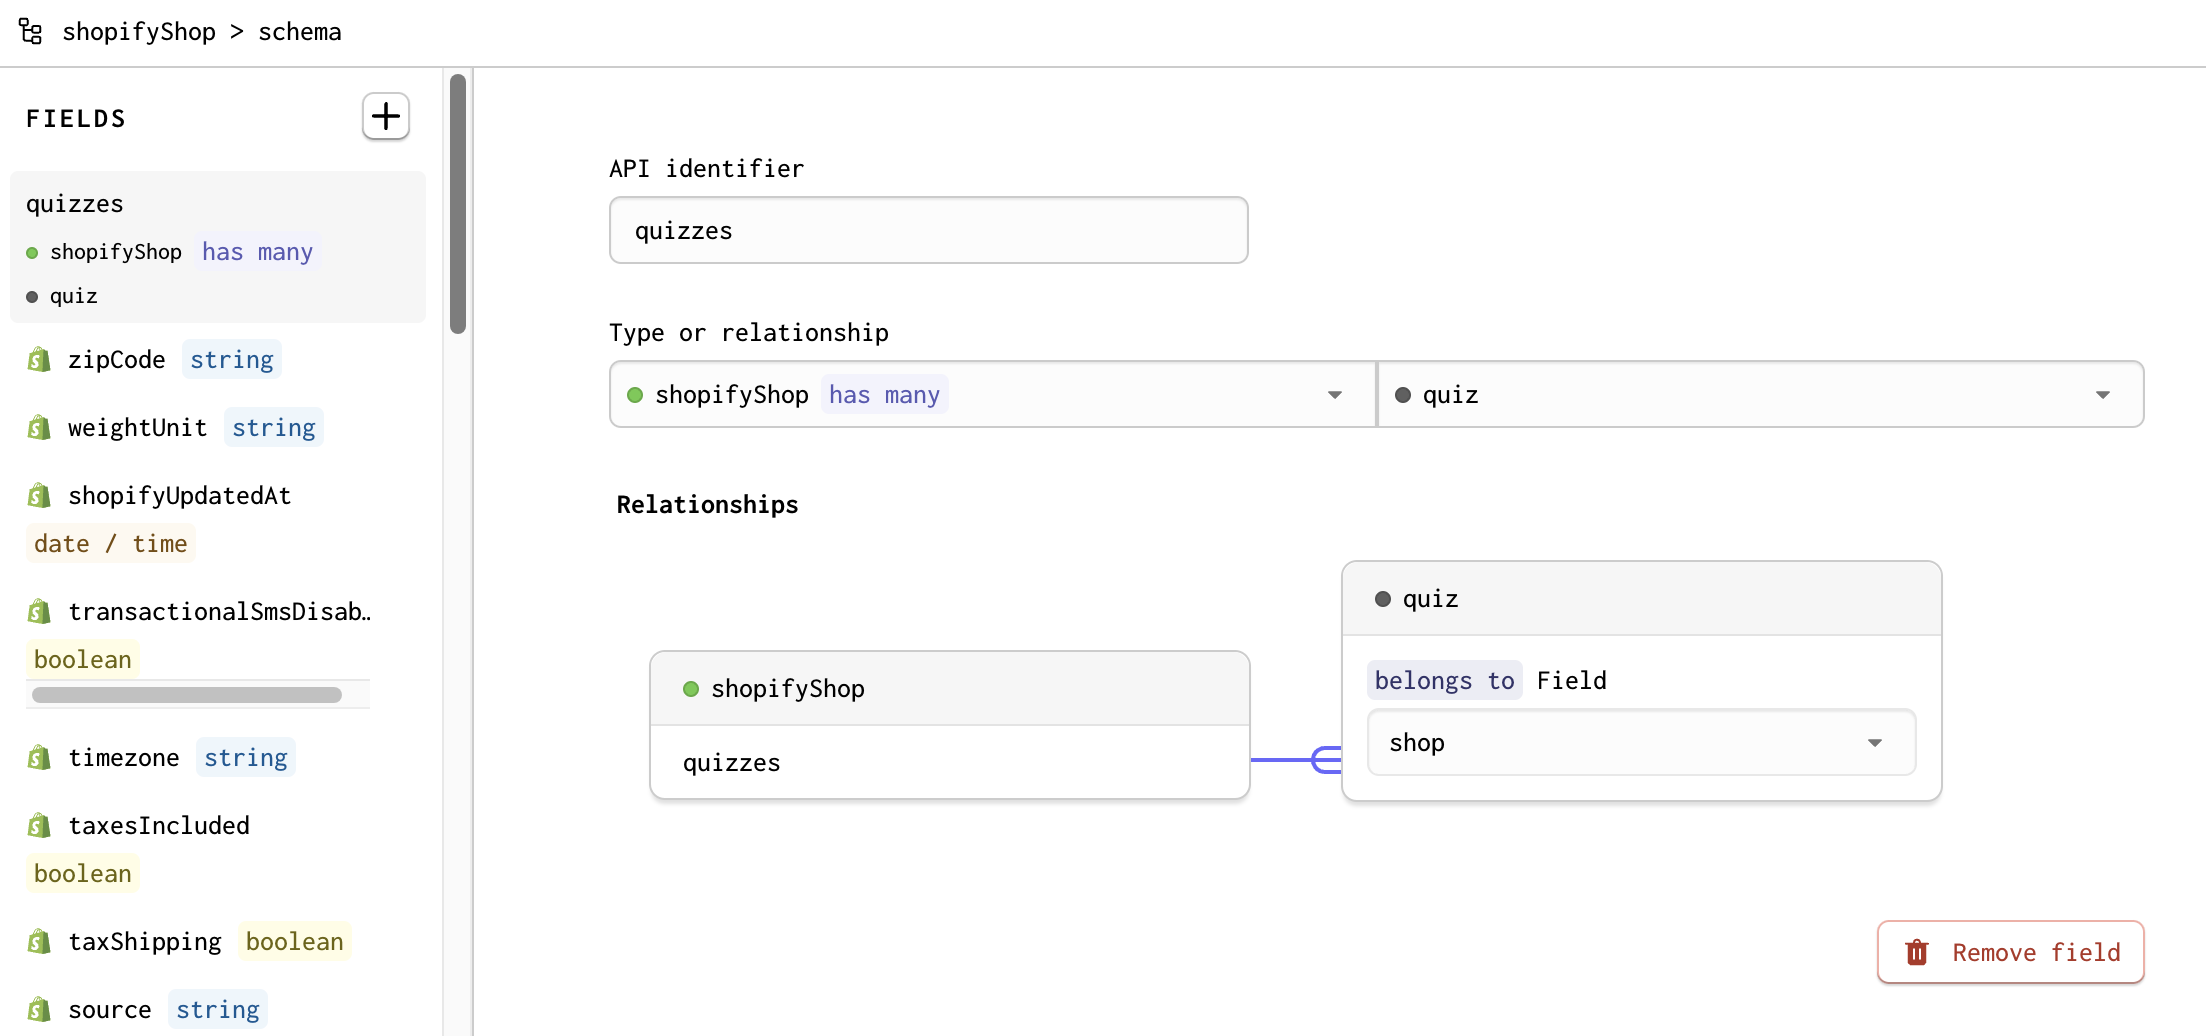Open the quiz related model dropdown

(x=1761, y=395)
